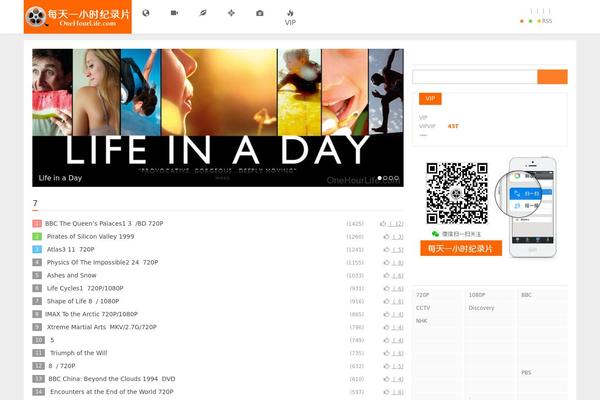Screen dimensions: 600x400
Task: Select the BBC tag
Action: click(x=526, y=295)
